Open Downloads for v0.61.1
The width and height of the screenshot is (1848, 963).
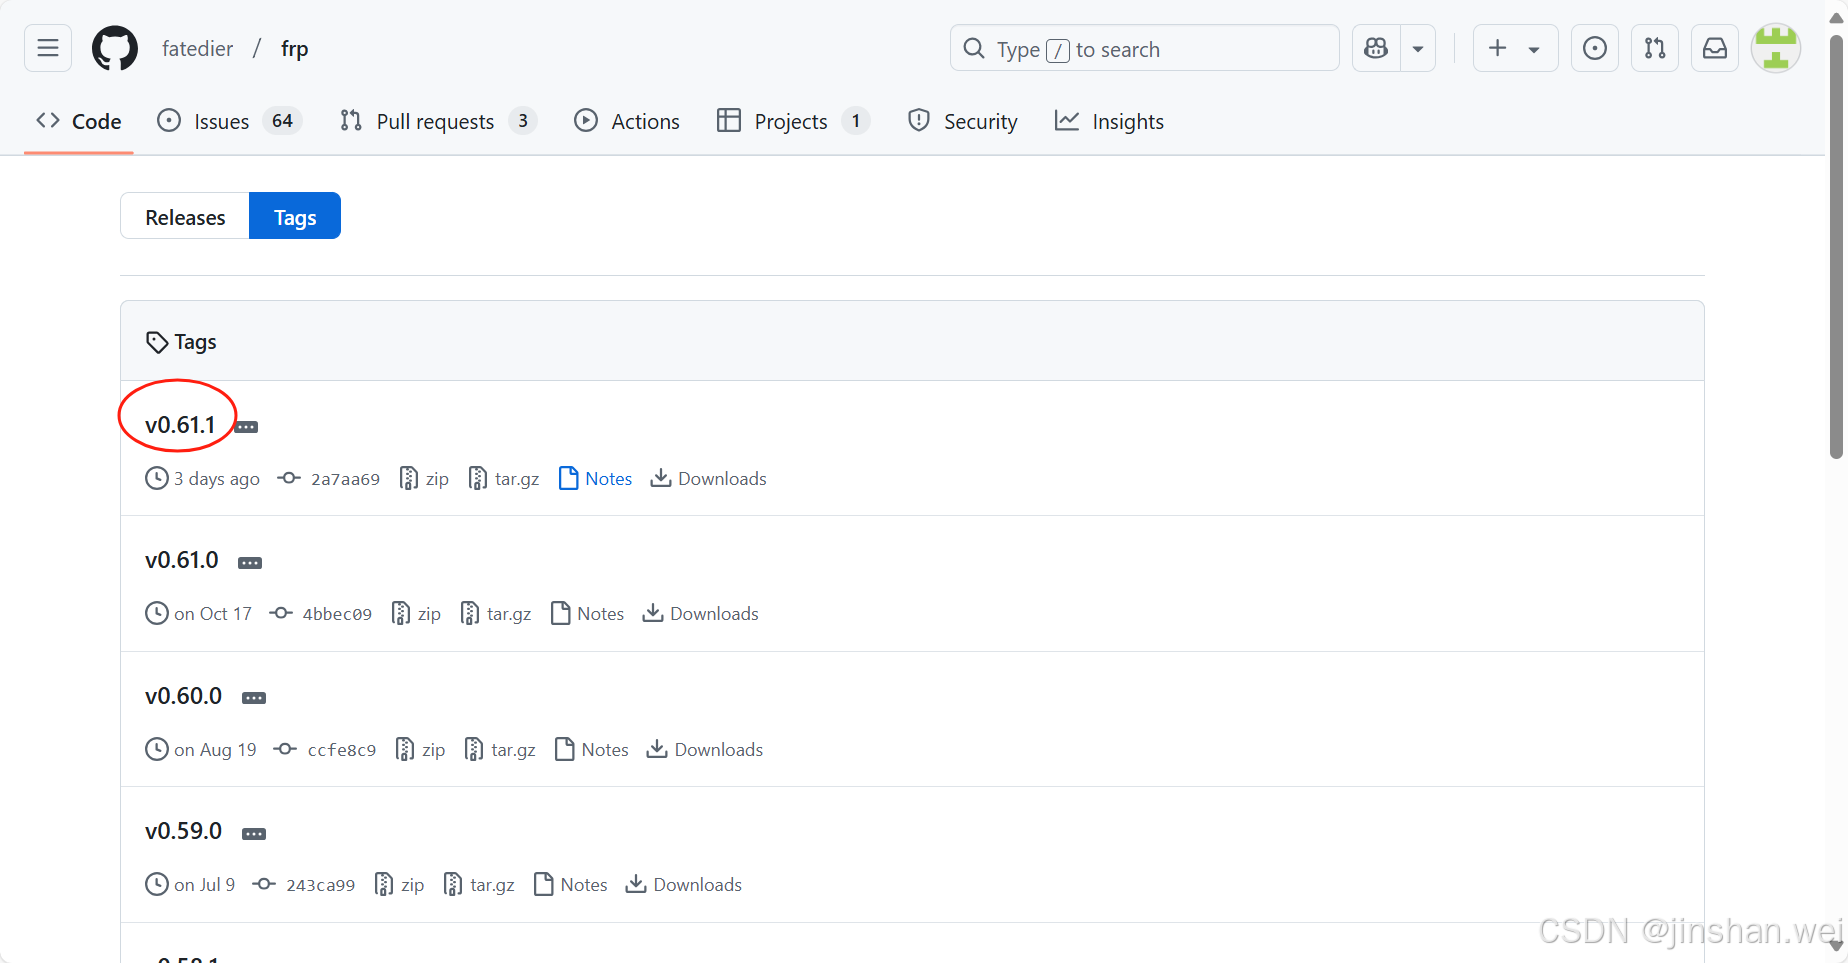click(709, 479)
